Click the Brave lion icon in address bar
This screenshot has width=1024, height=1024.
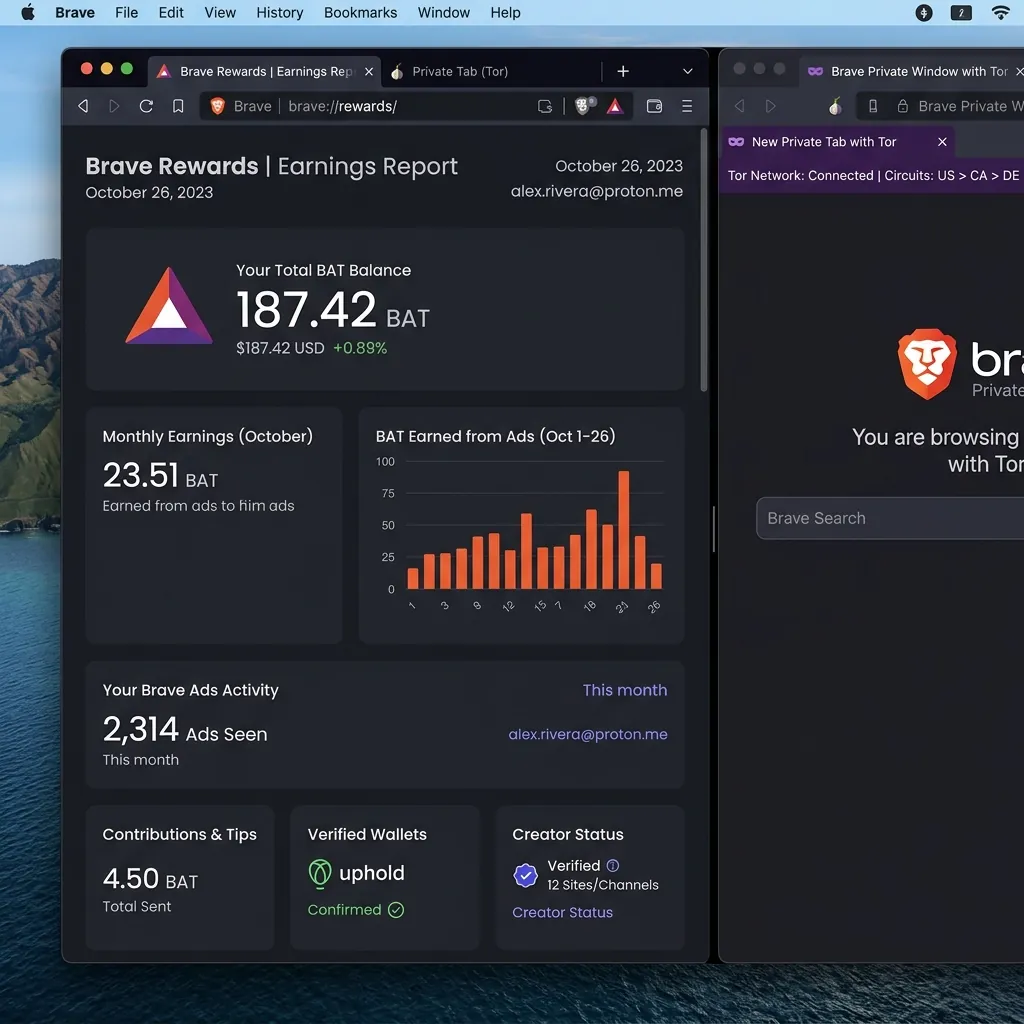217,106
